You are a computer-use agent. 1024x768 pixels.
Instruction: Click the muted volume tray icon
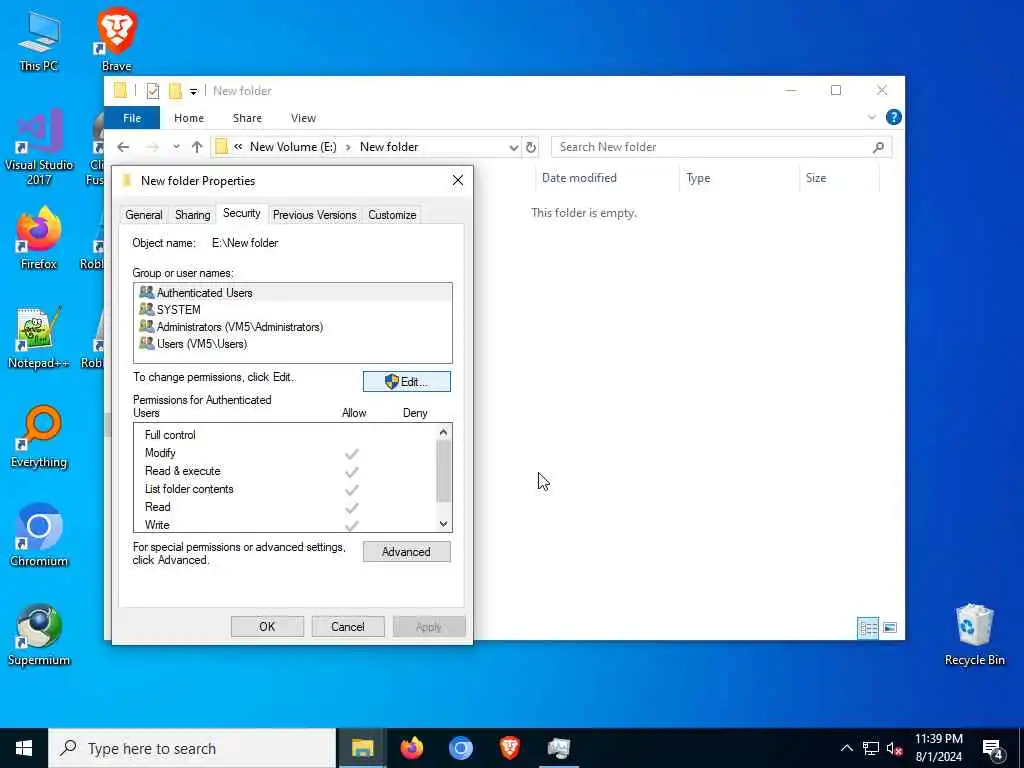[x=895, y=748]
